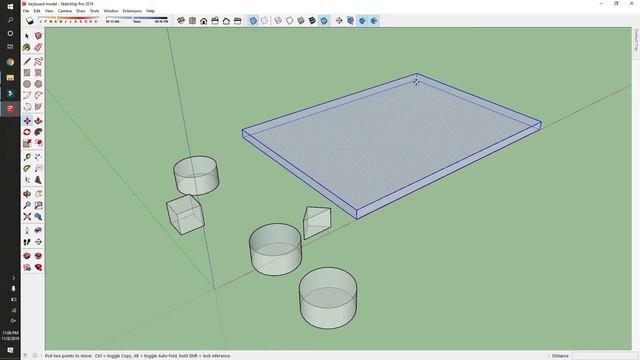Open the Windows Start menu
This screenshot has height=360, width=640.
[x=10, y=7]
